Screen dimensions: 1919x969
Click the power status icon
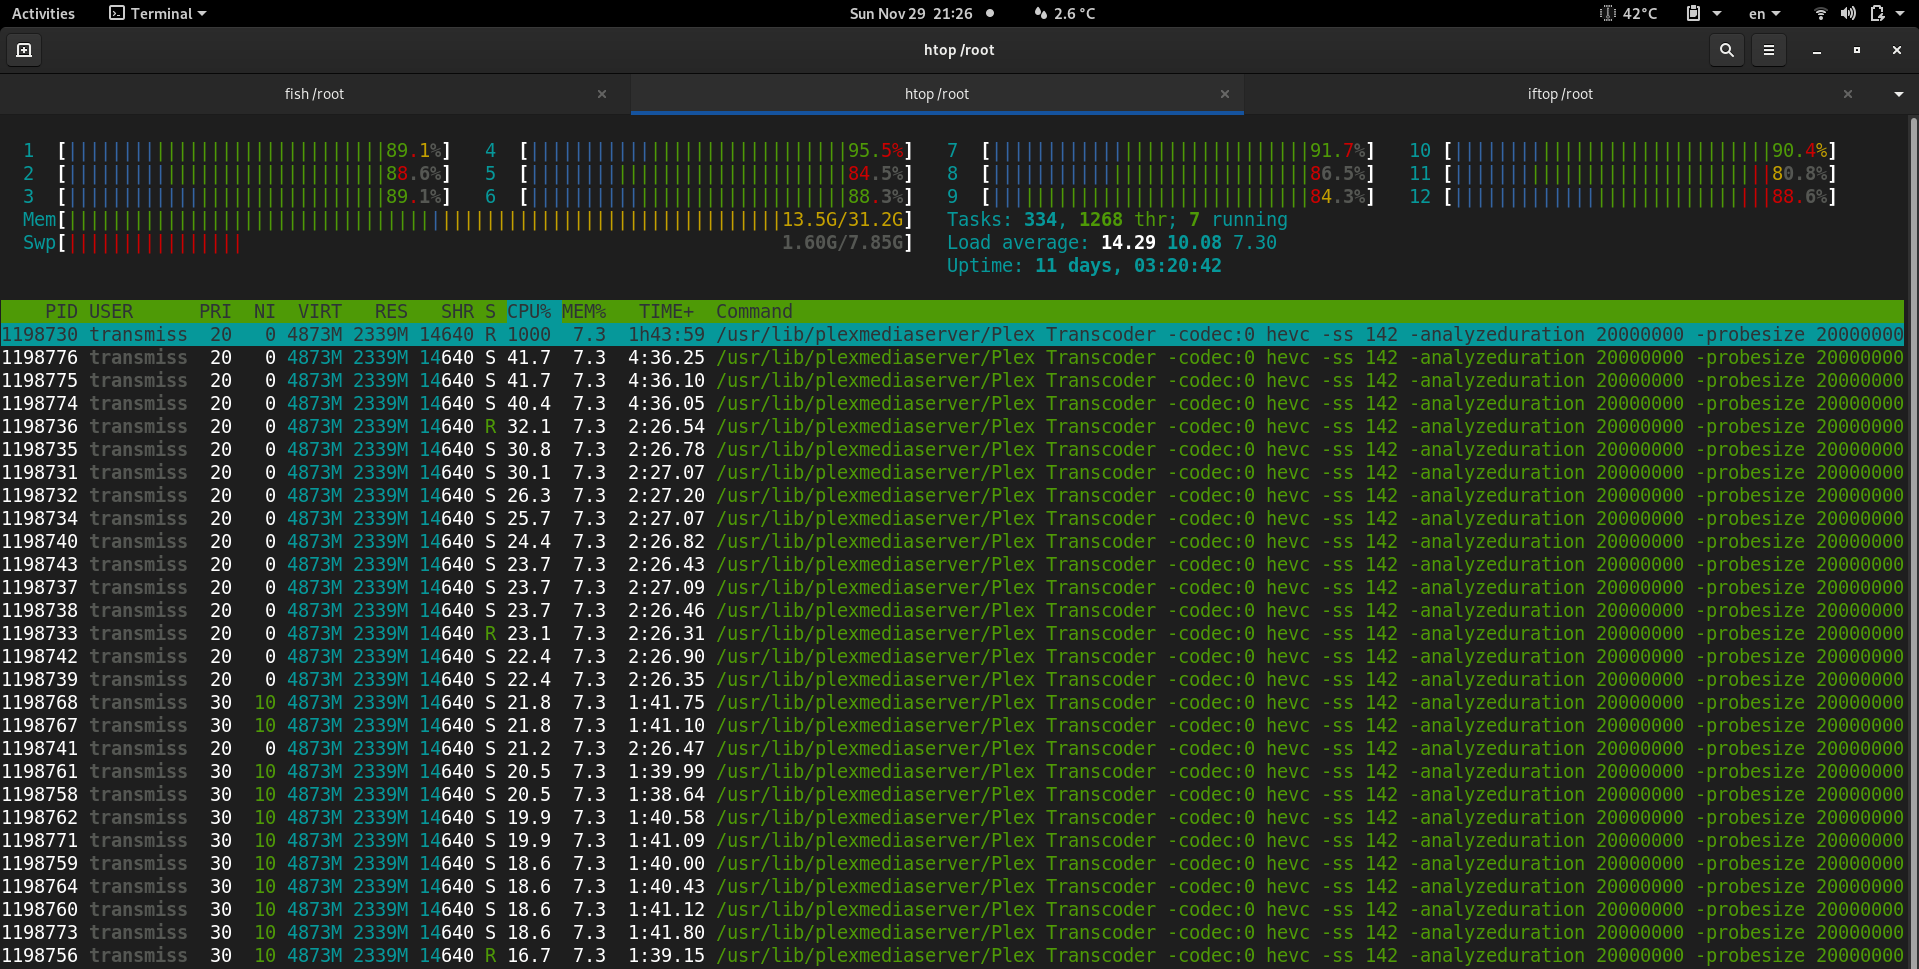pos(1877,14)
